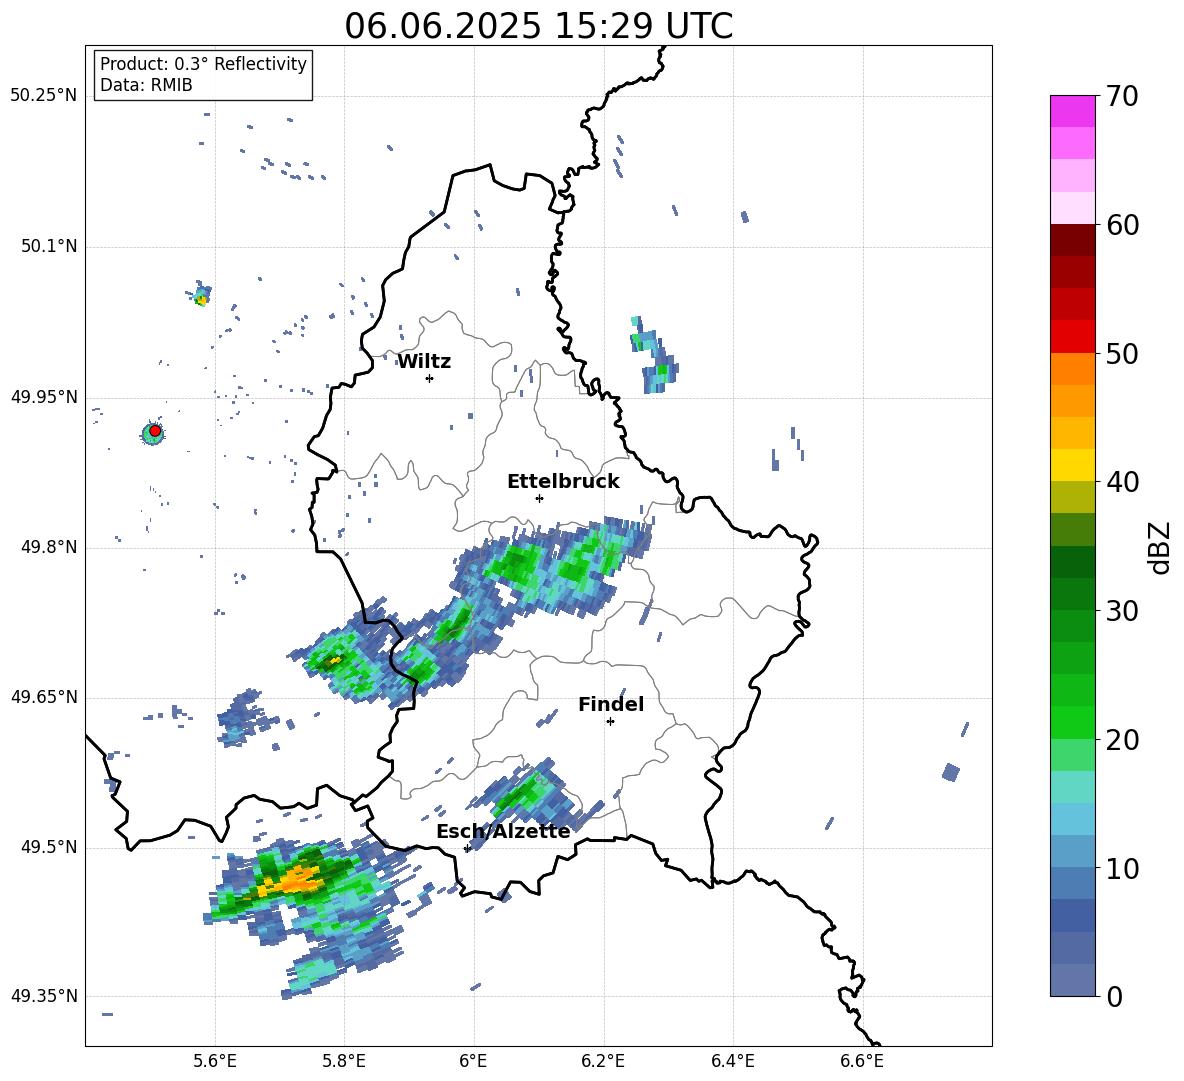Select the Wiltz city label
1184x1081 pixels.
(x=424, y=362)
